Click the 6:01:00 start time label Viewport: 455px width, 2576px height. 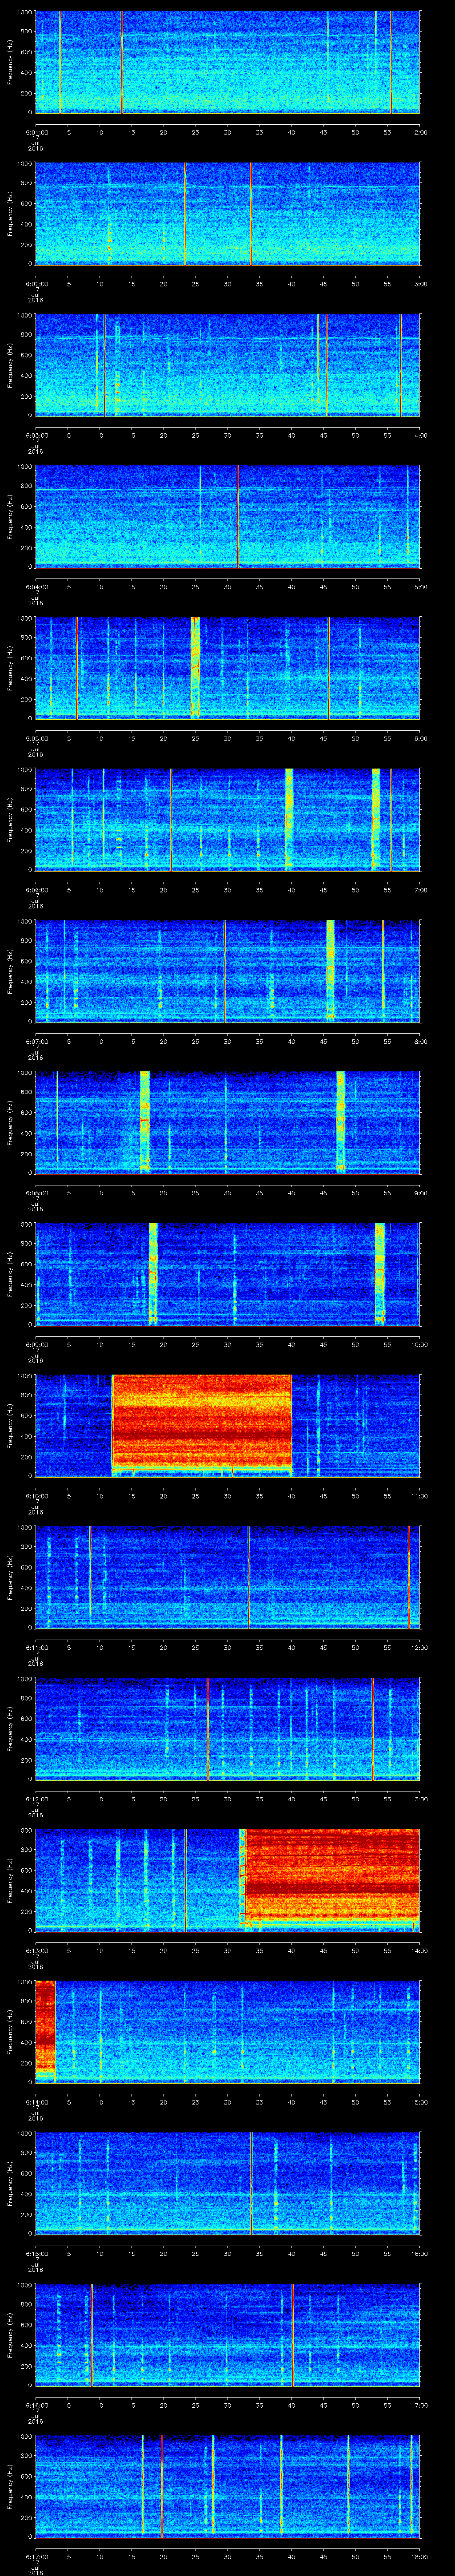[x=36, y=132]
